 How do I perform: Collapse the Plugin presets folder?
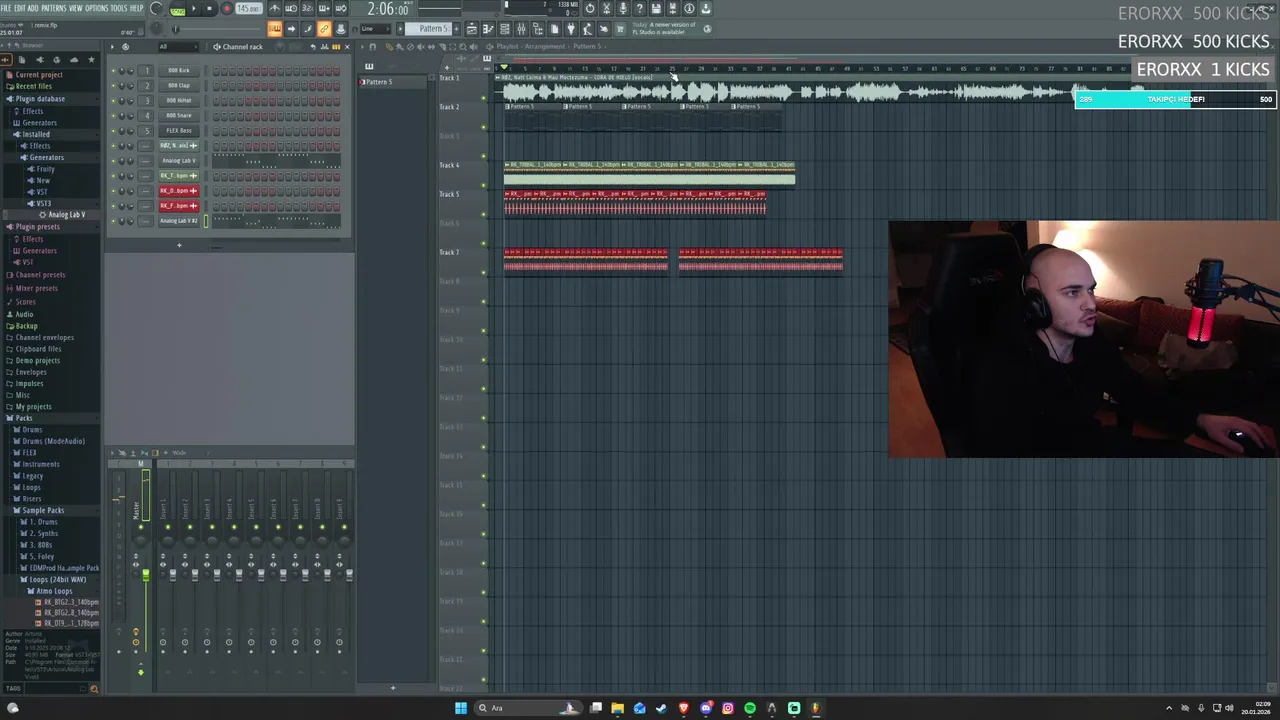(38, 227)
